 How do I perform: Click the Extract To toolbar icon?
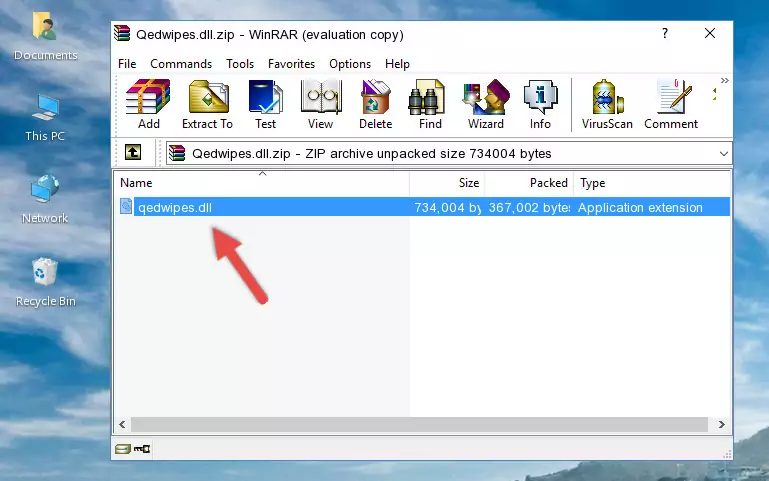[x=207, y=104]
